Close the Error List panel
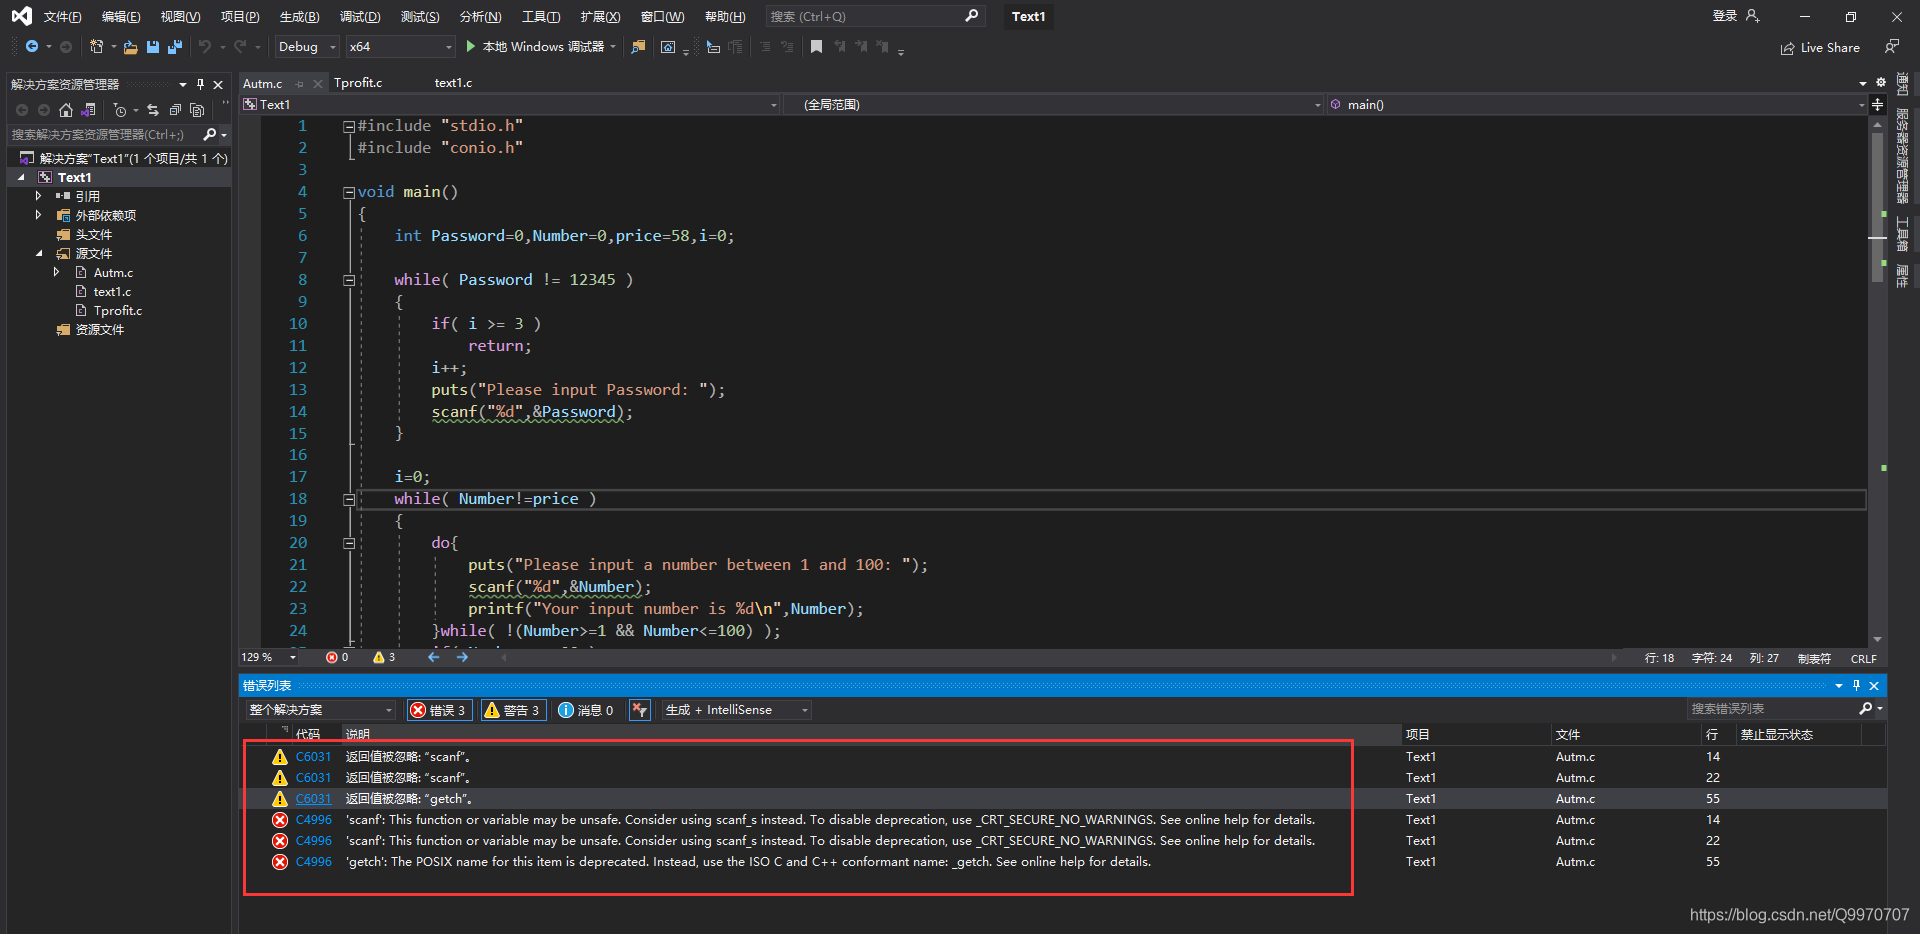 [x=1874, y=685]
